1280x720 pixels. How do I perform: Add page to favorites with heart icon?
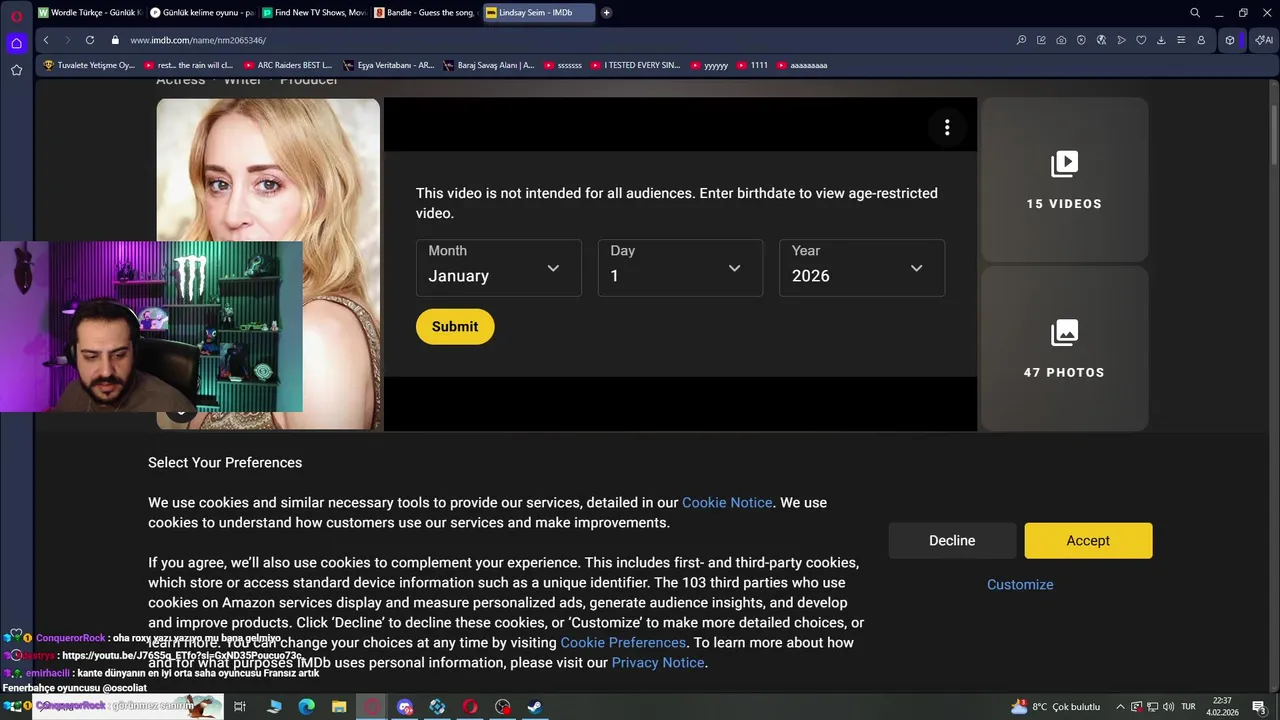pyautogui.click(x=1141, y=40)
